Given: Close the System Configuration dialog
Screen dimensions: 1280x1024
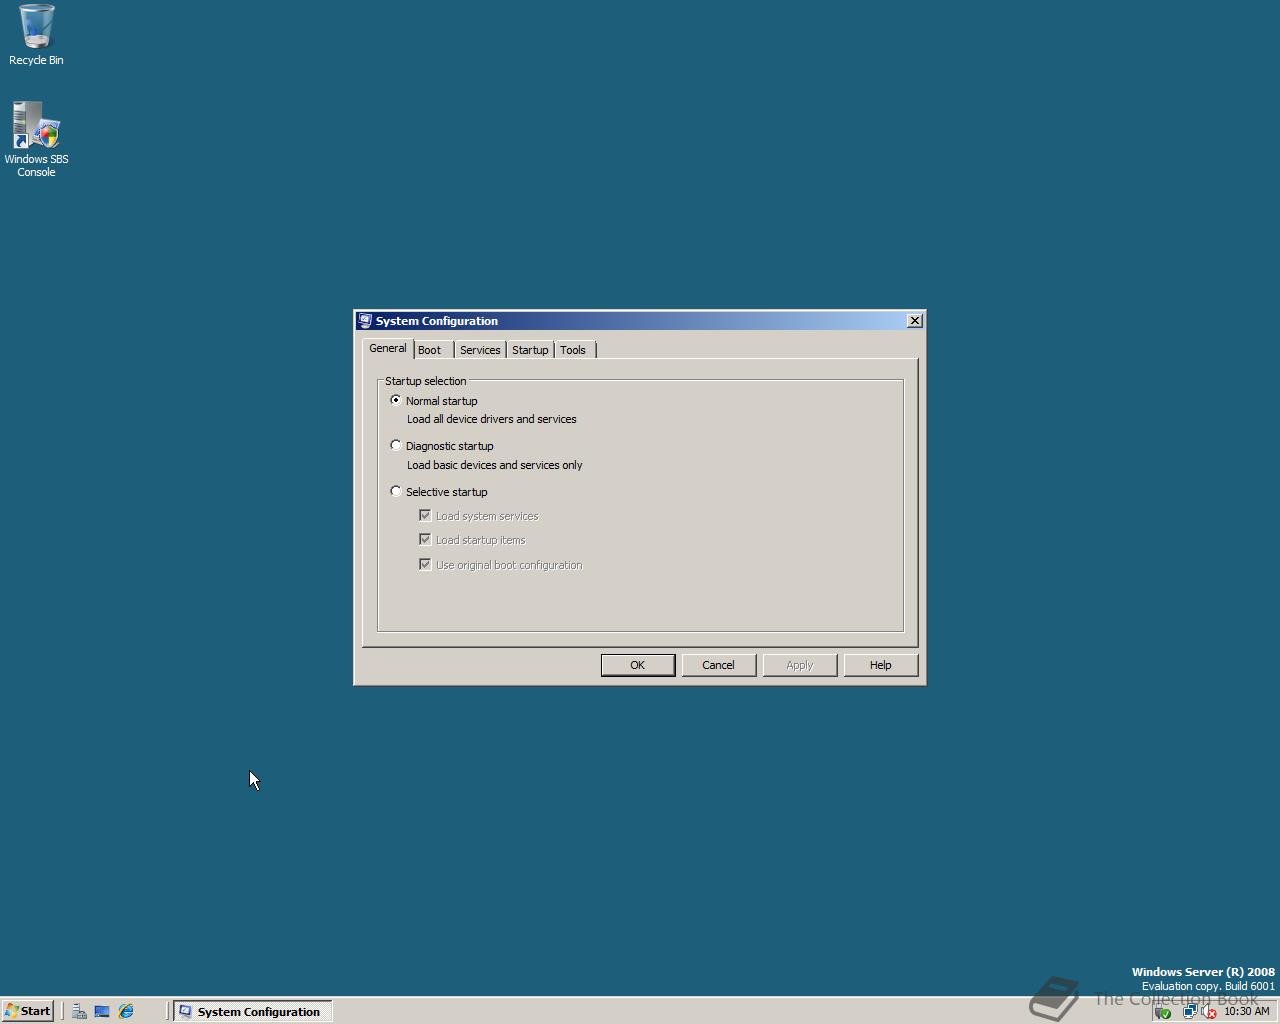Looking at the screenshot, I should coord(914,320).
